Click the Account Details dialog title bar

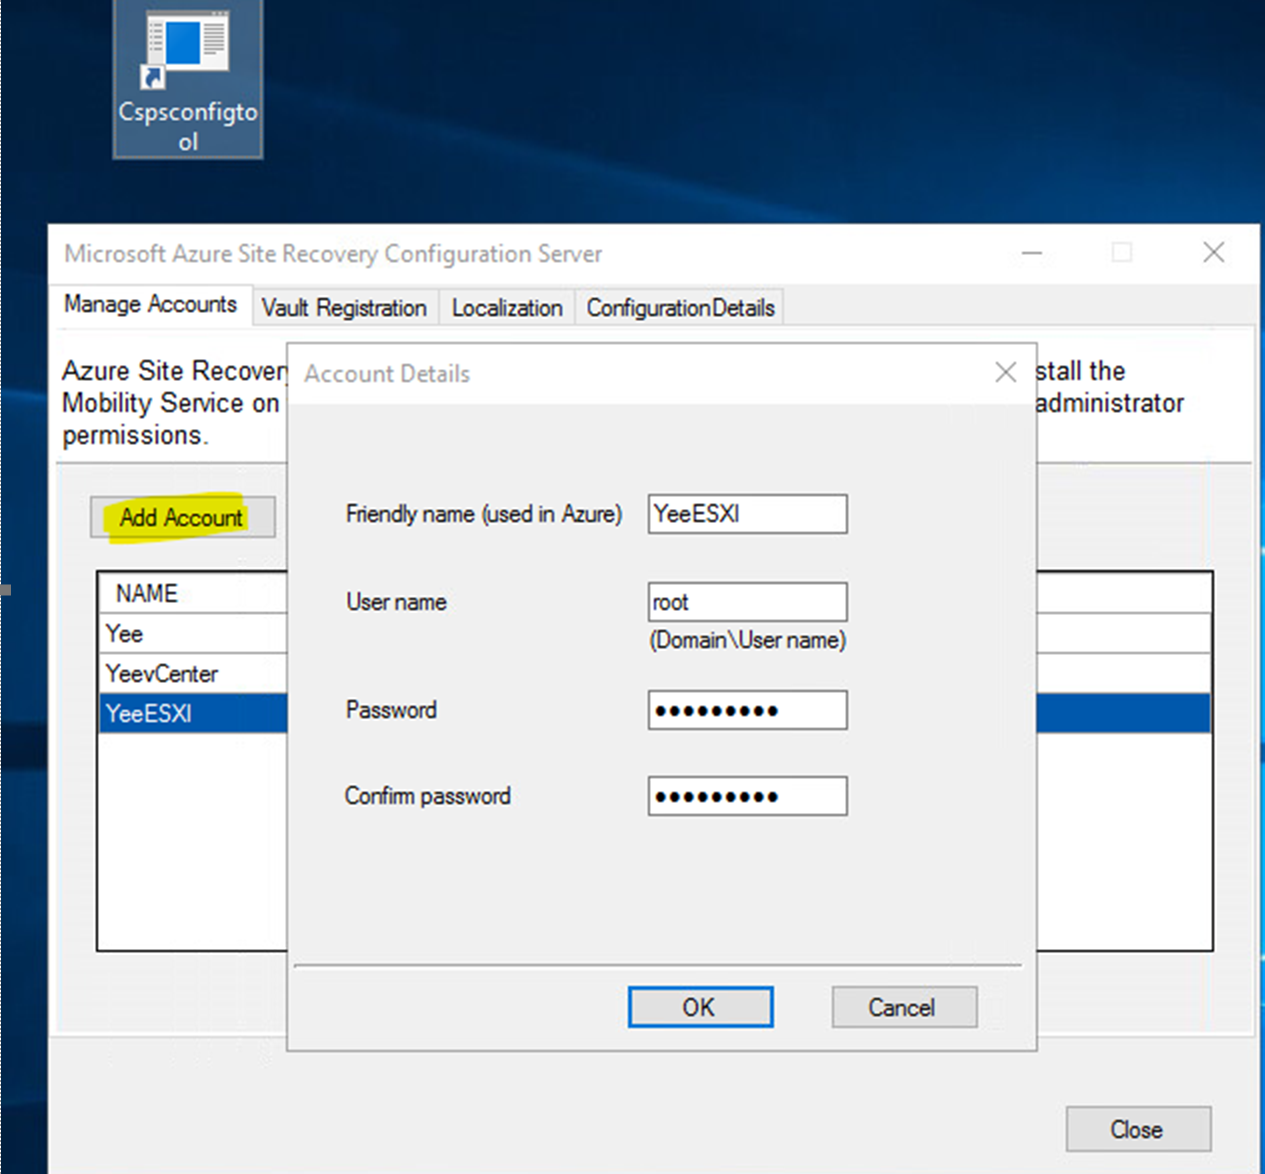[x=600, y=373]
